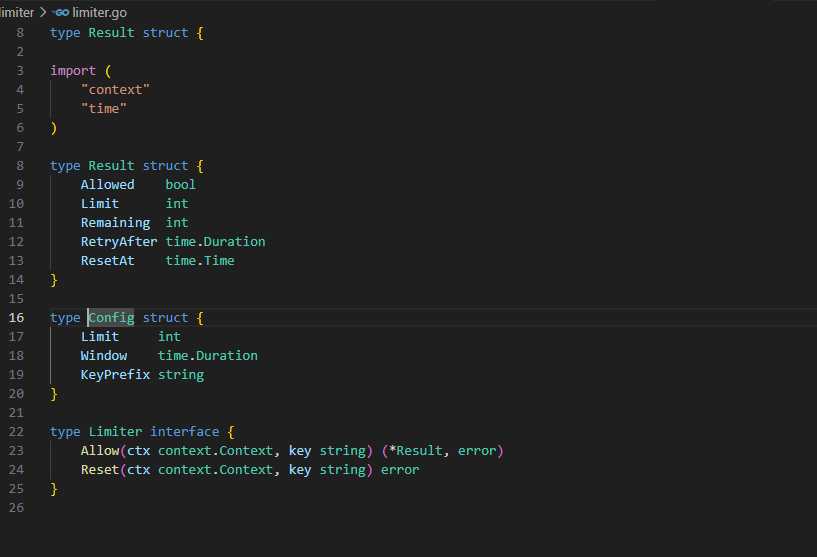This screenshot has width=817, height=557.
Task: Click the KeyPrefix field name
Action: tap(115, 375)
